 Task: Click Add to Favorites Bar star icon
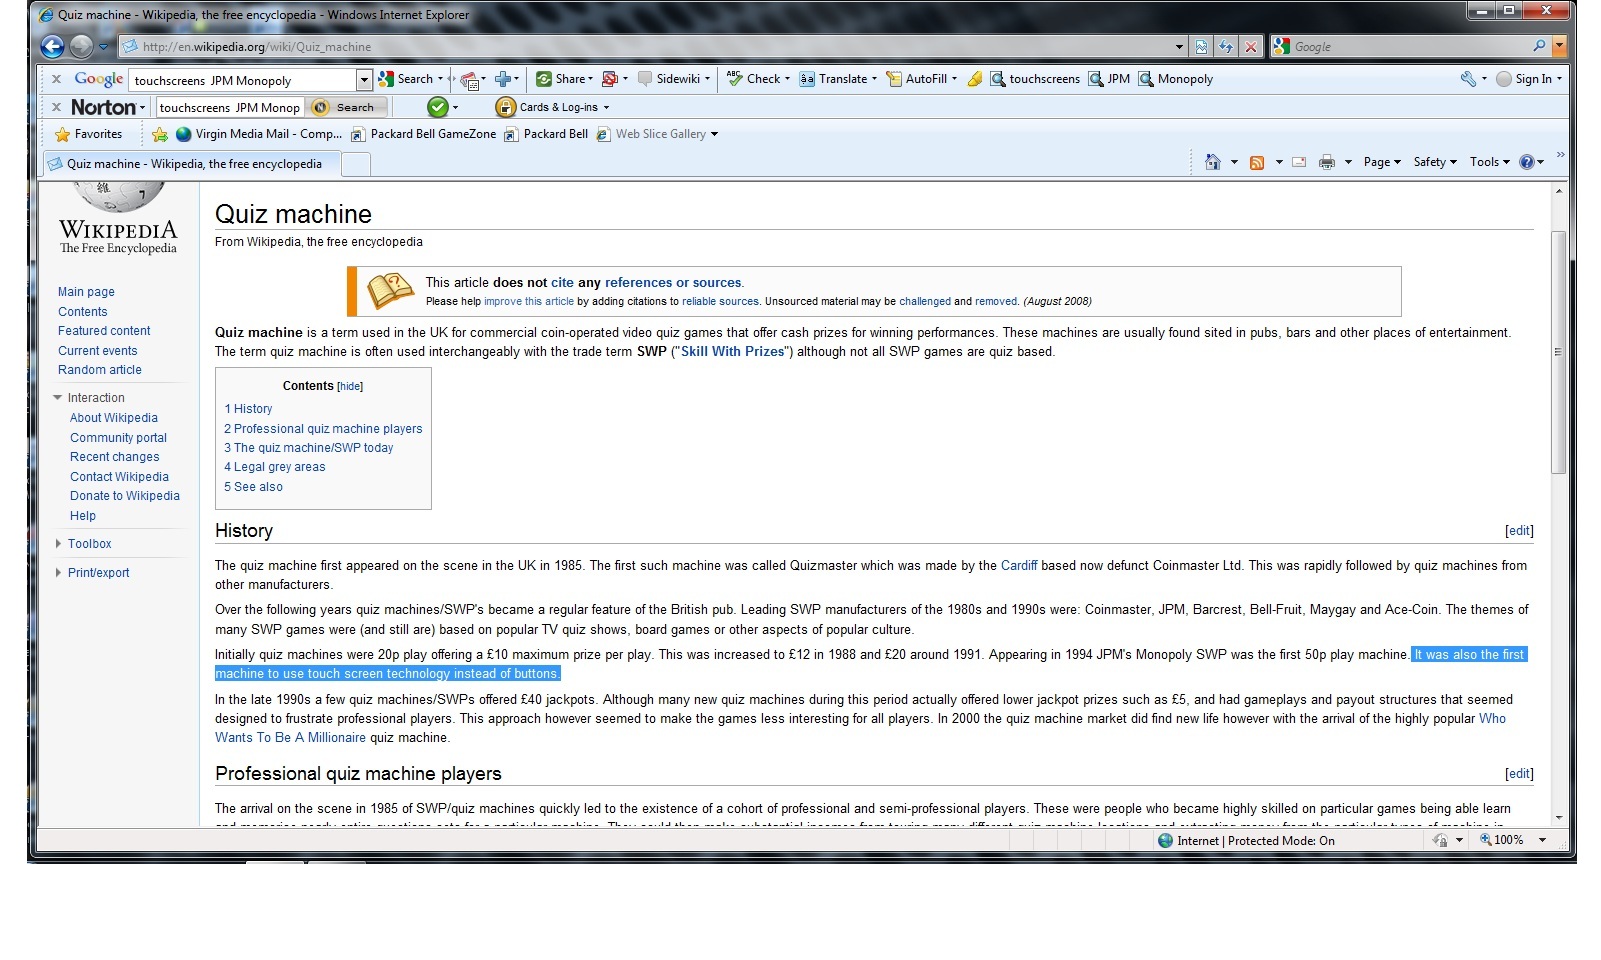point(160,134)
